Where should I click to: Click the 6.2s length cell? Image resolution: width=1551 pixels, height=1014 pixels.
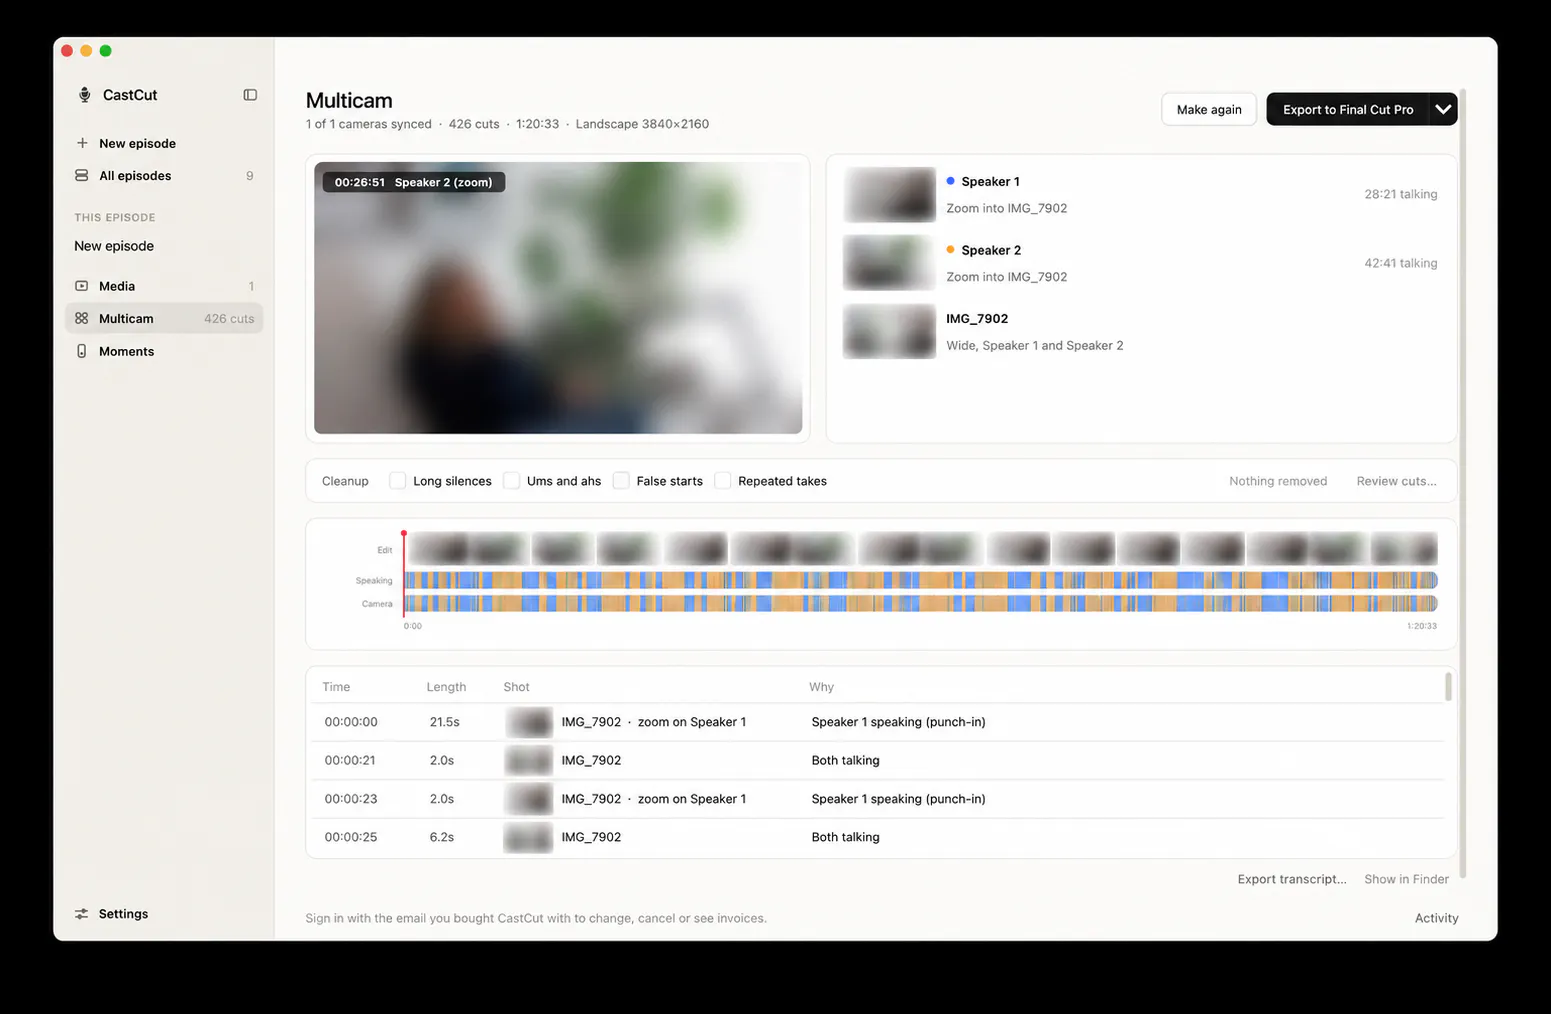tap(442, 837)
